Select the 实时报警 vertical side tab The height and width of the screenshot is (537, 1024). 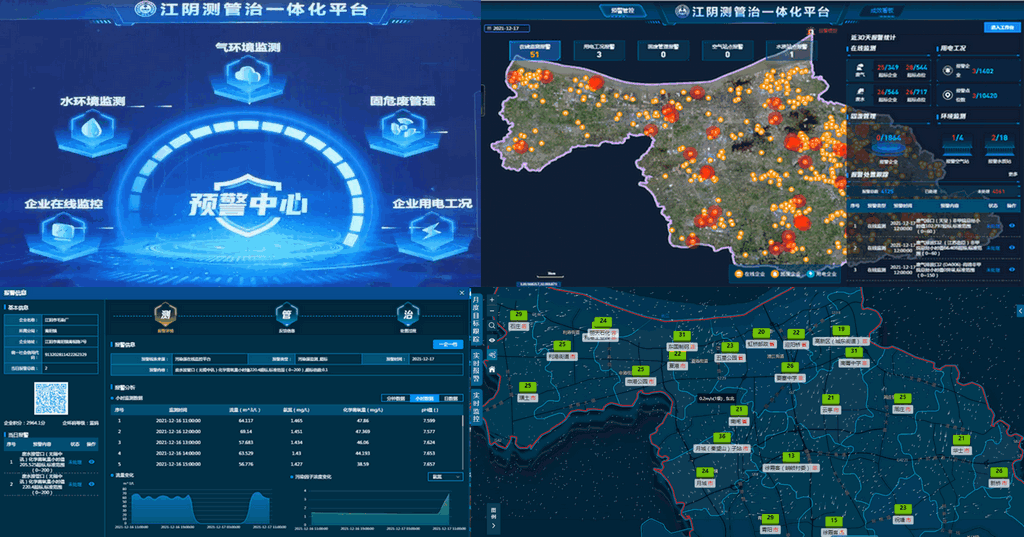coord(477,364)
